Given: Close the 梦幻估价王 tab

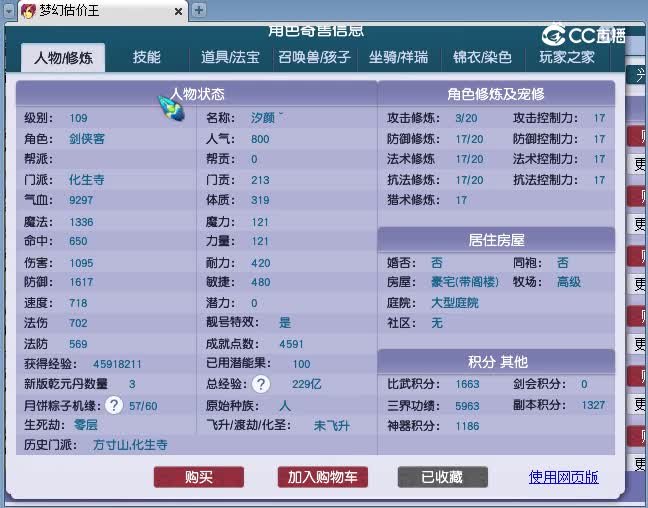Looking at the screenshot, I should pyautogui.click(x=179, y=12).
